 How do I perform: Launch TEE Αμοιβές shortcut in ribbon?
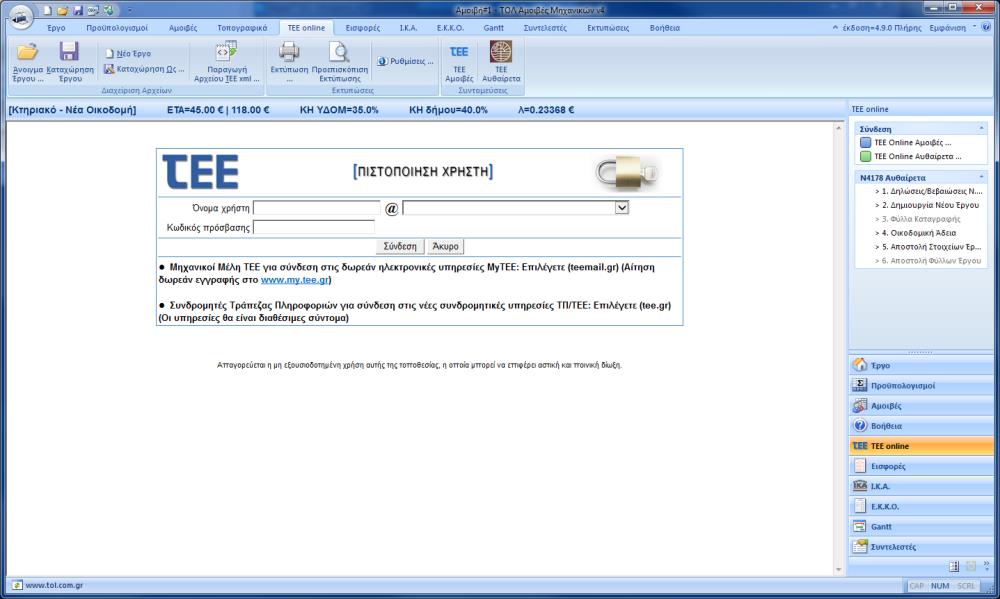pyautogui.click(x=459, y=62)
